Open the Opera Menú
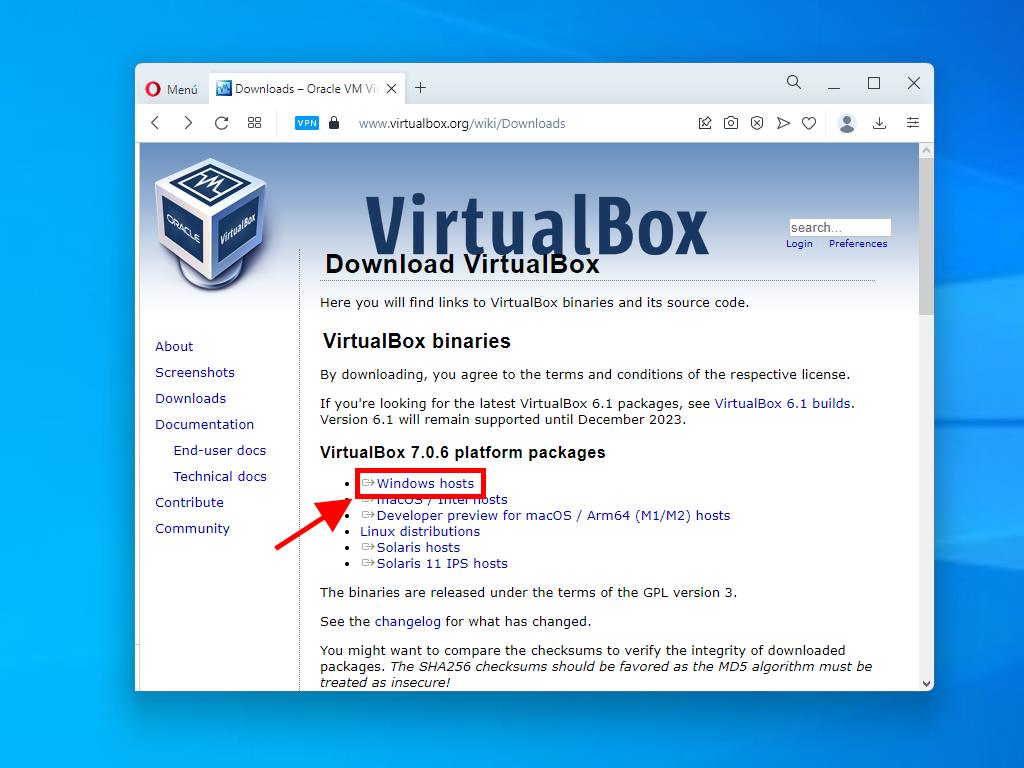Image resolution: width=1024 pixels, height=768 pixels. point(172,88)
